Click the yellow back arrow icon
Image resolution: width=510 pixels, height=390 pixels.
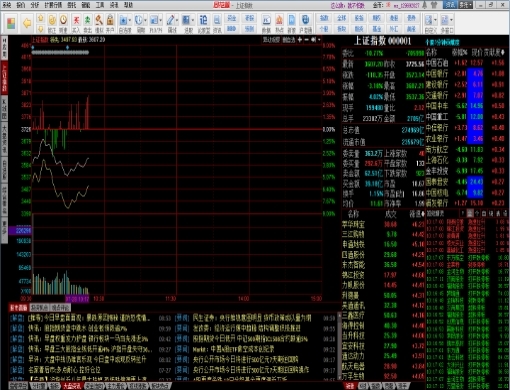point(27,23)
